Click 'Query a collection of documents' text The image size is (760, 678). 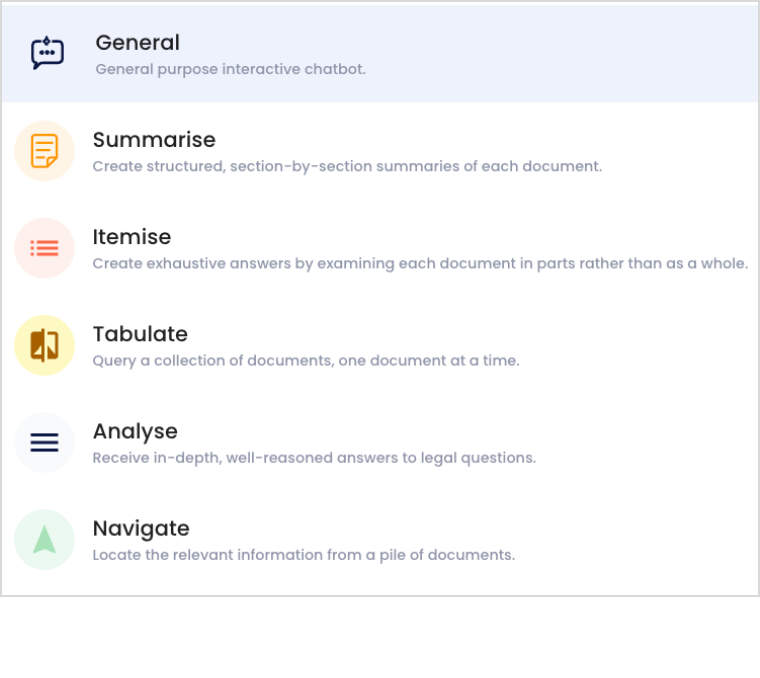click(x=306, y=360)
